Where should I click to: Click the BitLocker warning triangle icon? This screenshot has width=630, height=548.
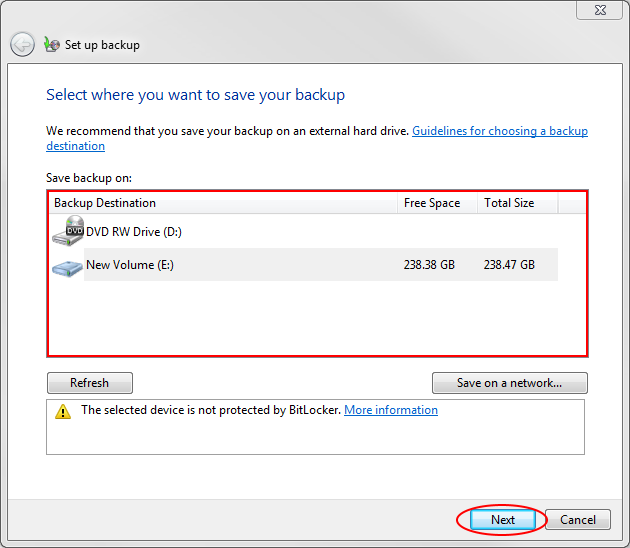pyautogui.click(x=63, y=411)
